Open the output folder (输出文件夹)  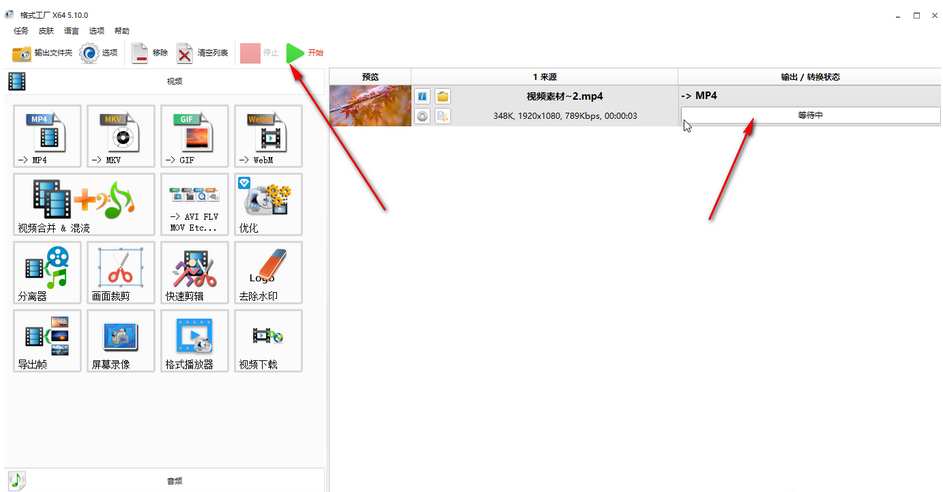pos(41,53)
